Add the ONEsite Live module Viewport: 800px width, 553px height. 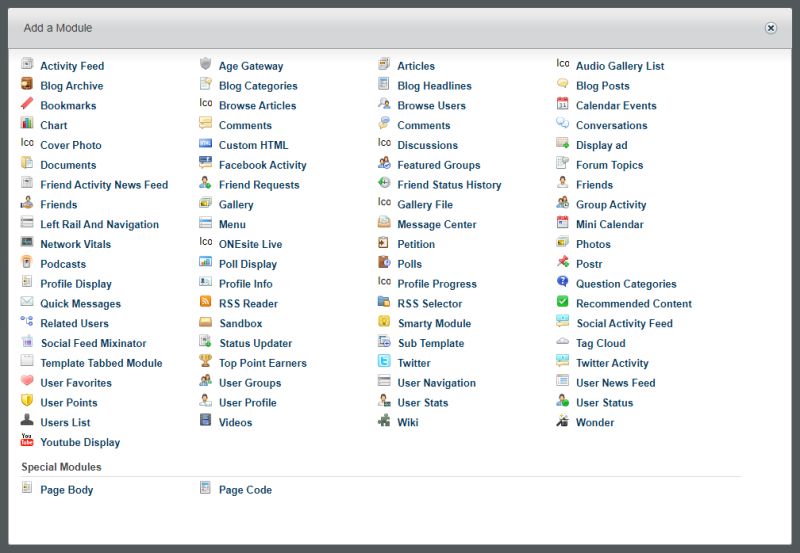click(x=251, y=244)
